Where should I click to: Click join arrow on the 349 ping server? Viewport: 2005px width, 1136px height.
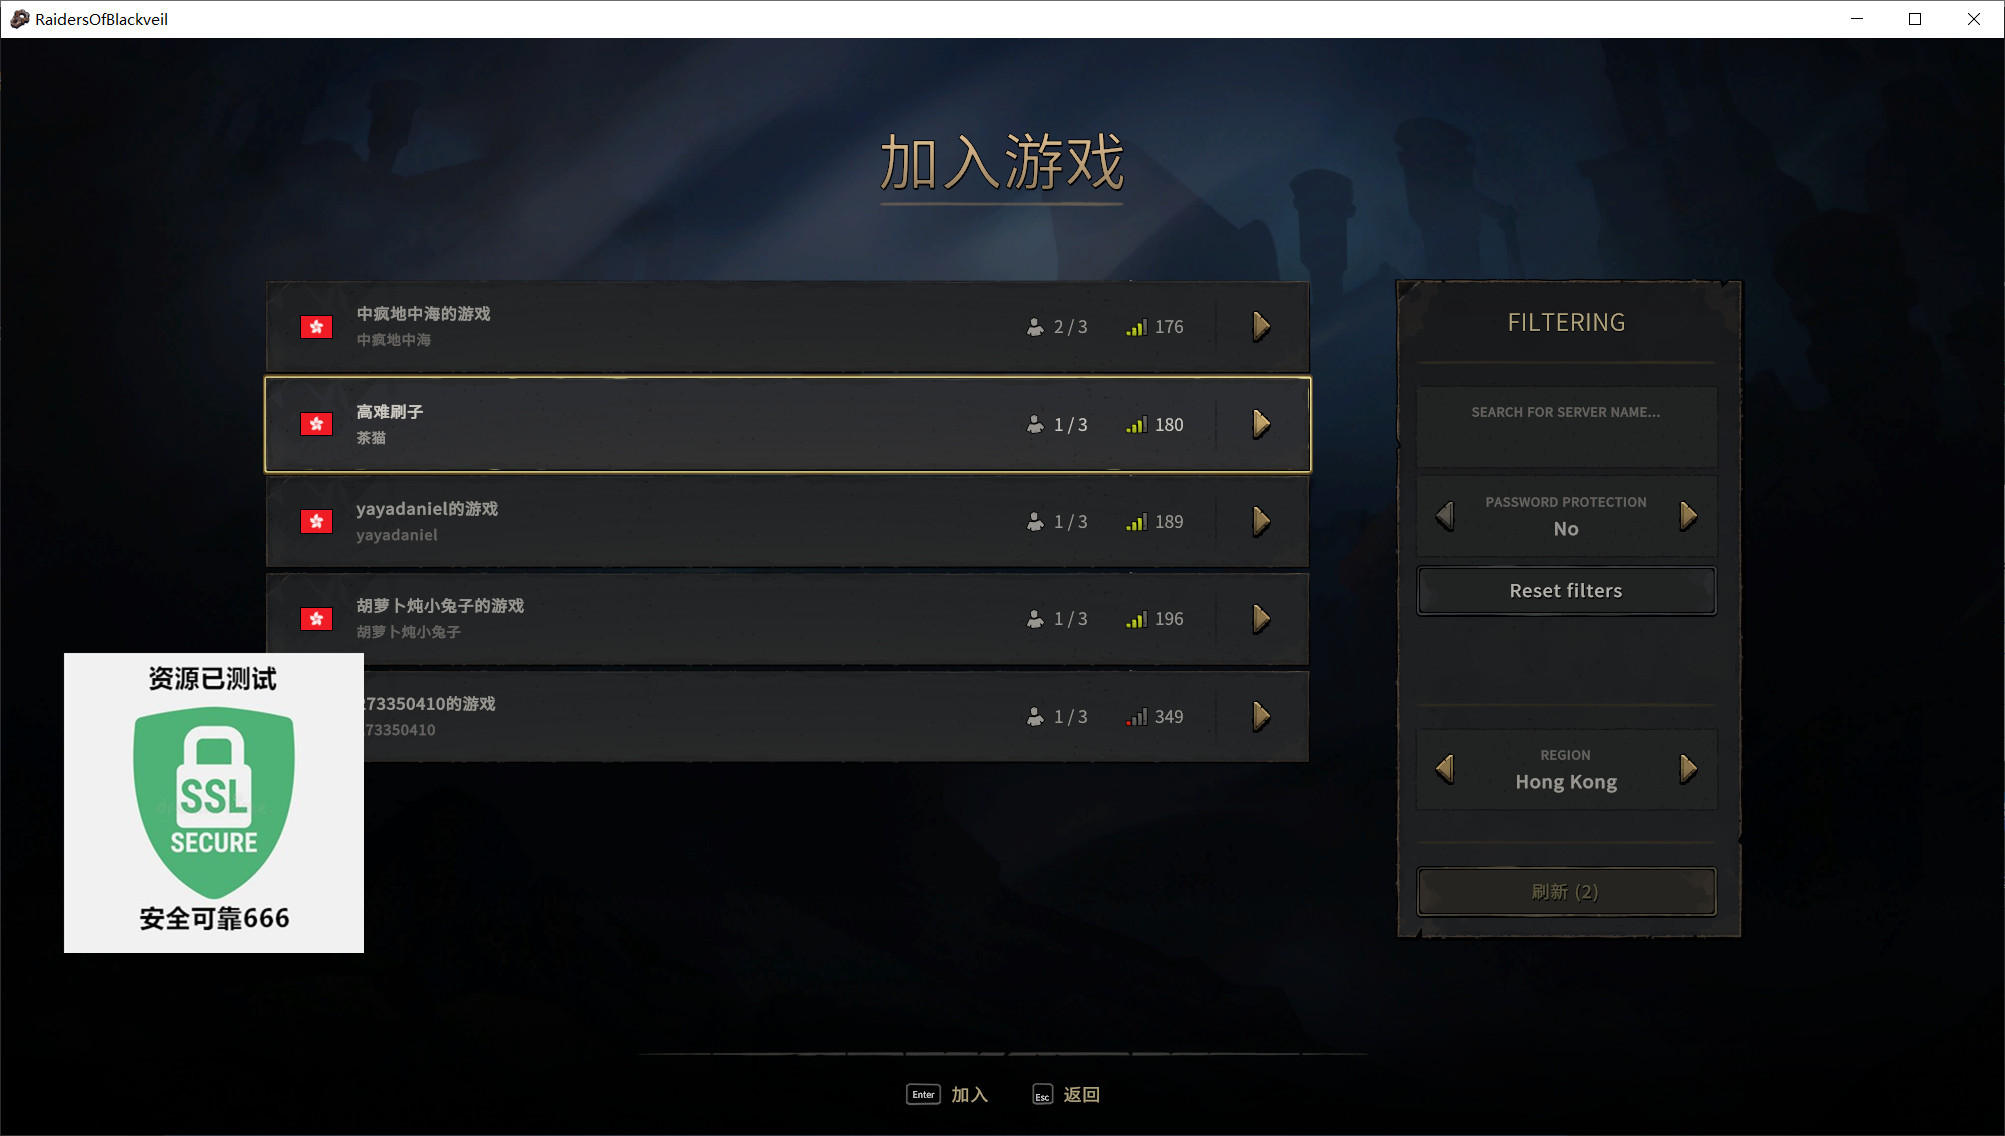(x=1261, y=716)
